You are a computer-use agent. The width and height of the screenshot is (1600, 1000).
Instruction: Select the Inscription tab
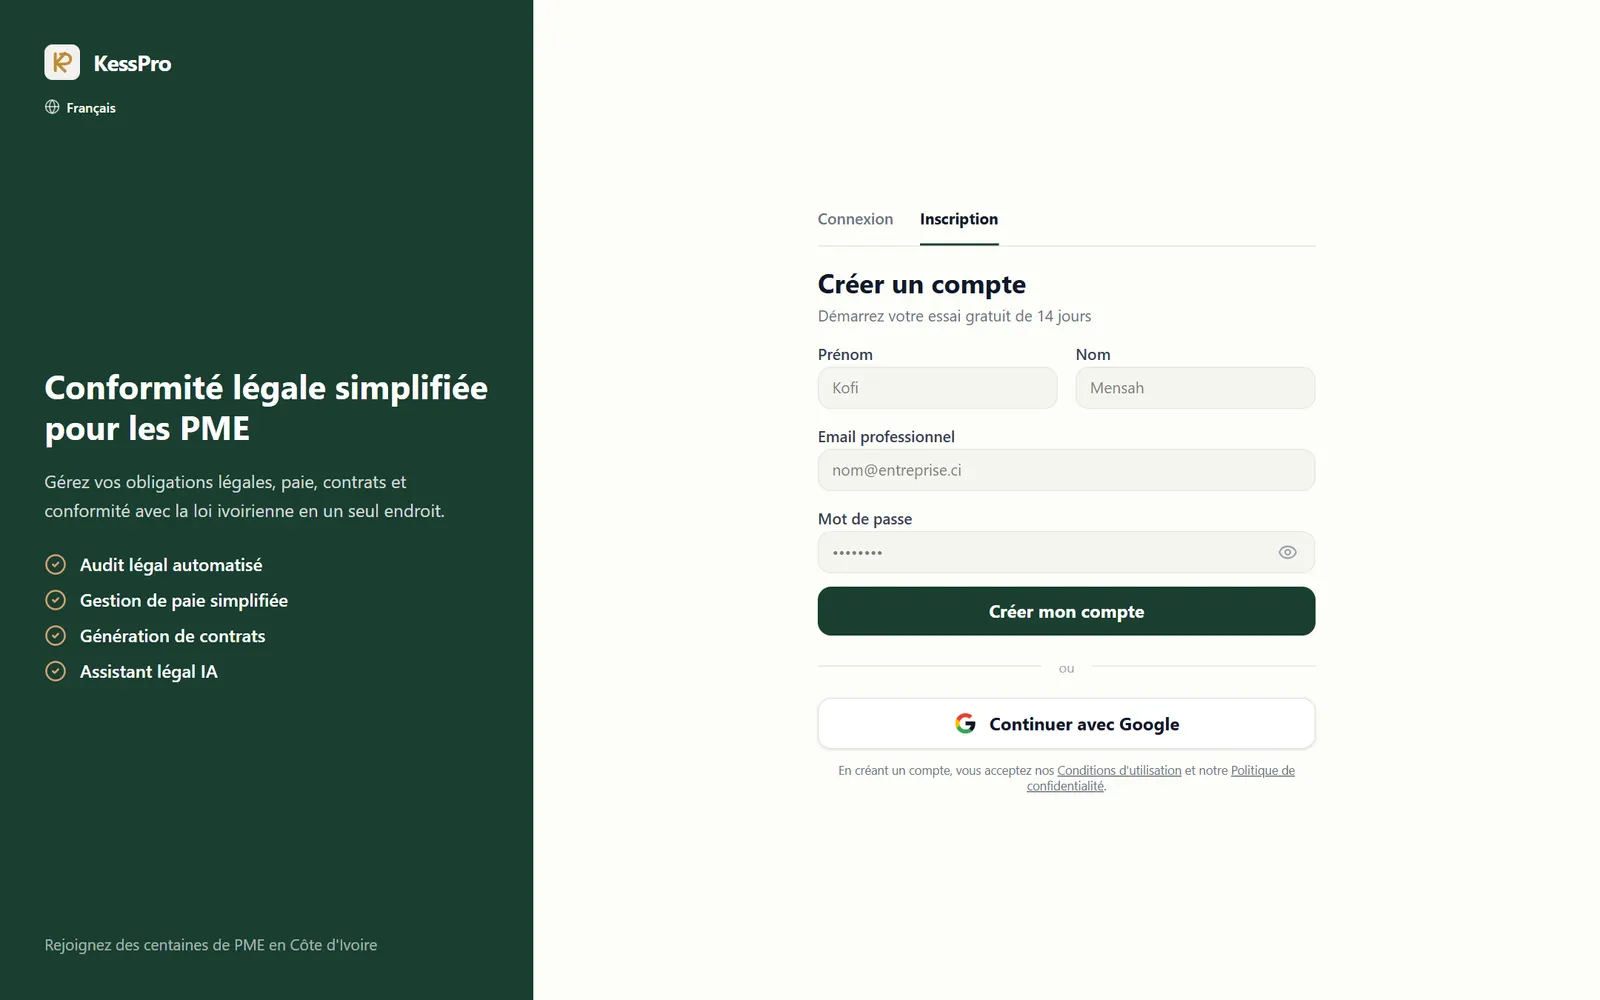coord(959,219)
